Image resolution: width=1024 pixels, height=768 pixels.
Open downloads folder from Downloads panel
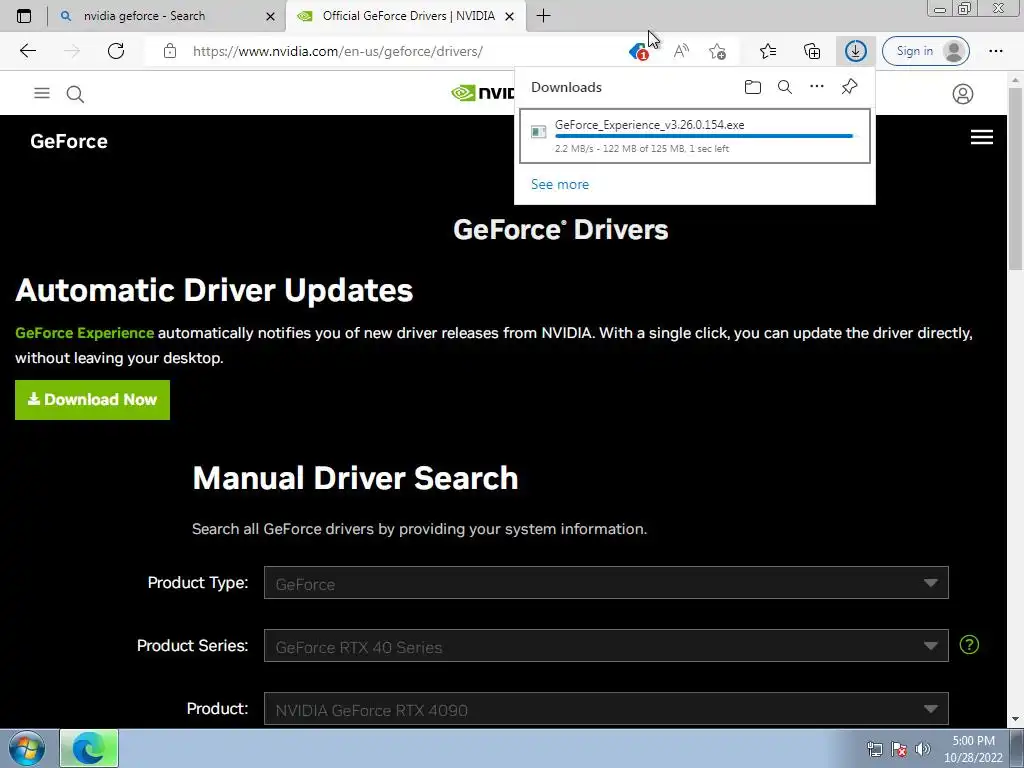pos(752,87)
